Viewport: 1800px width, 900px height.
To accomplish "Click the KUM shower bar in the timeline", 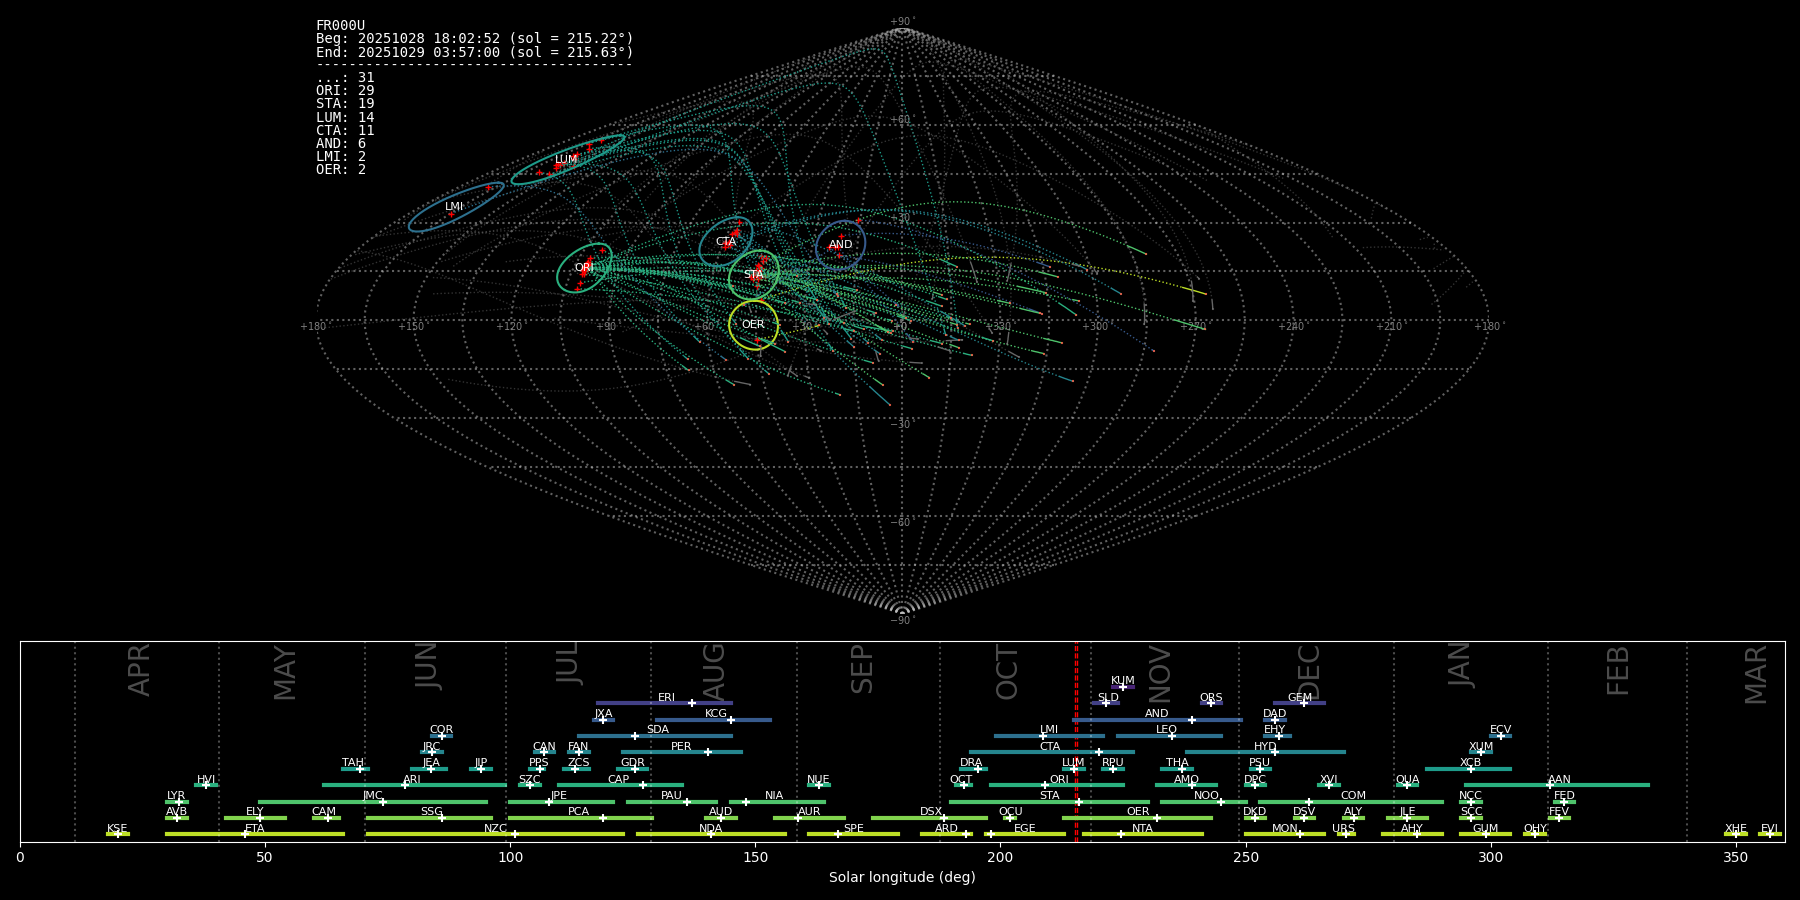I will (1123, 687).
